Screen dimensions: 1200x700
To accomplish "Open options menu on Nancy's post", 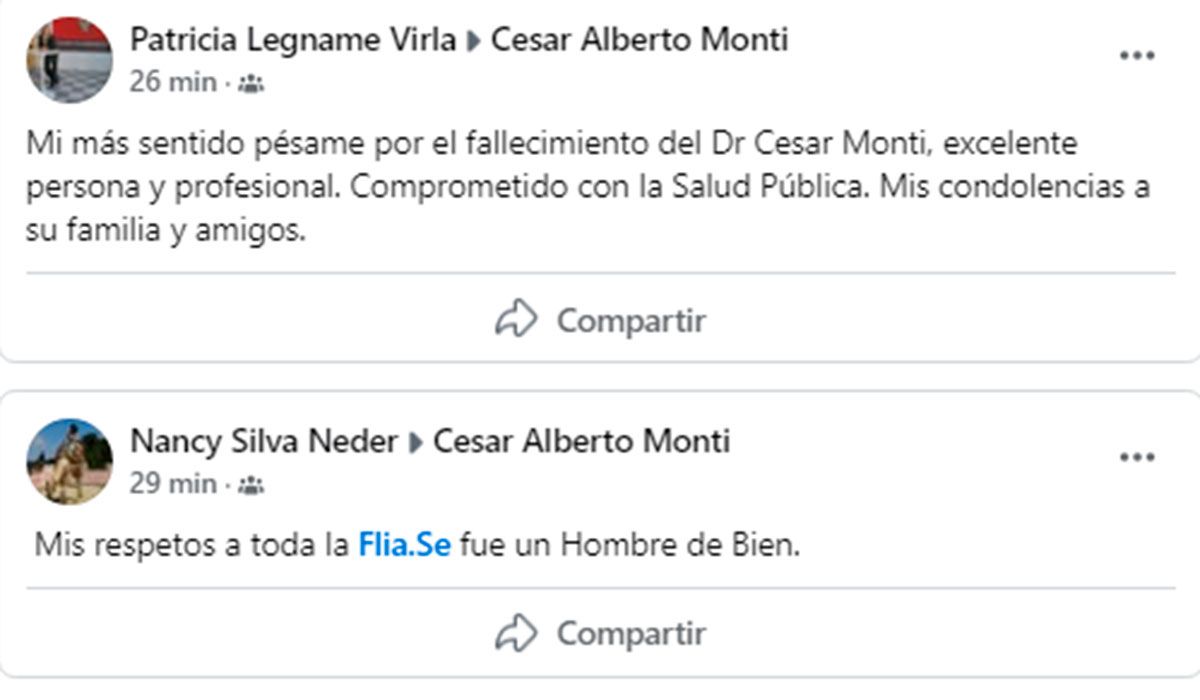I will [1137, 458].
